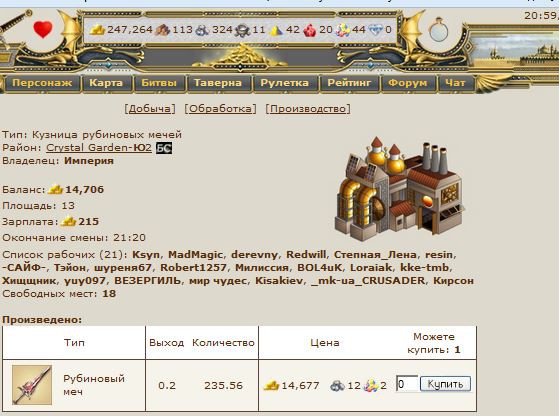Click the Купить button

click(x=445, y=384)
